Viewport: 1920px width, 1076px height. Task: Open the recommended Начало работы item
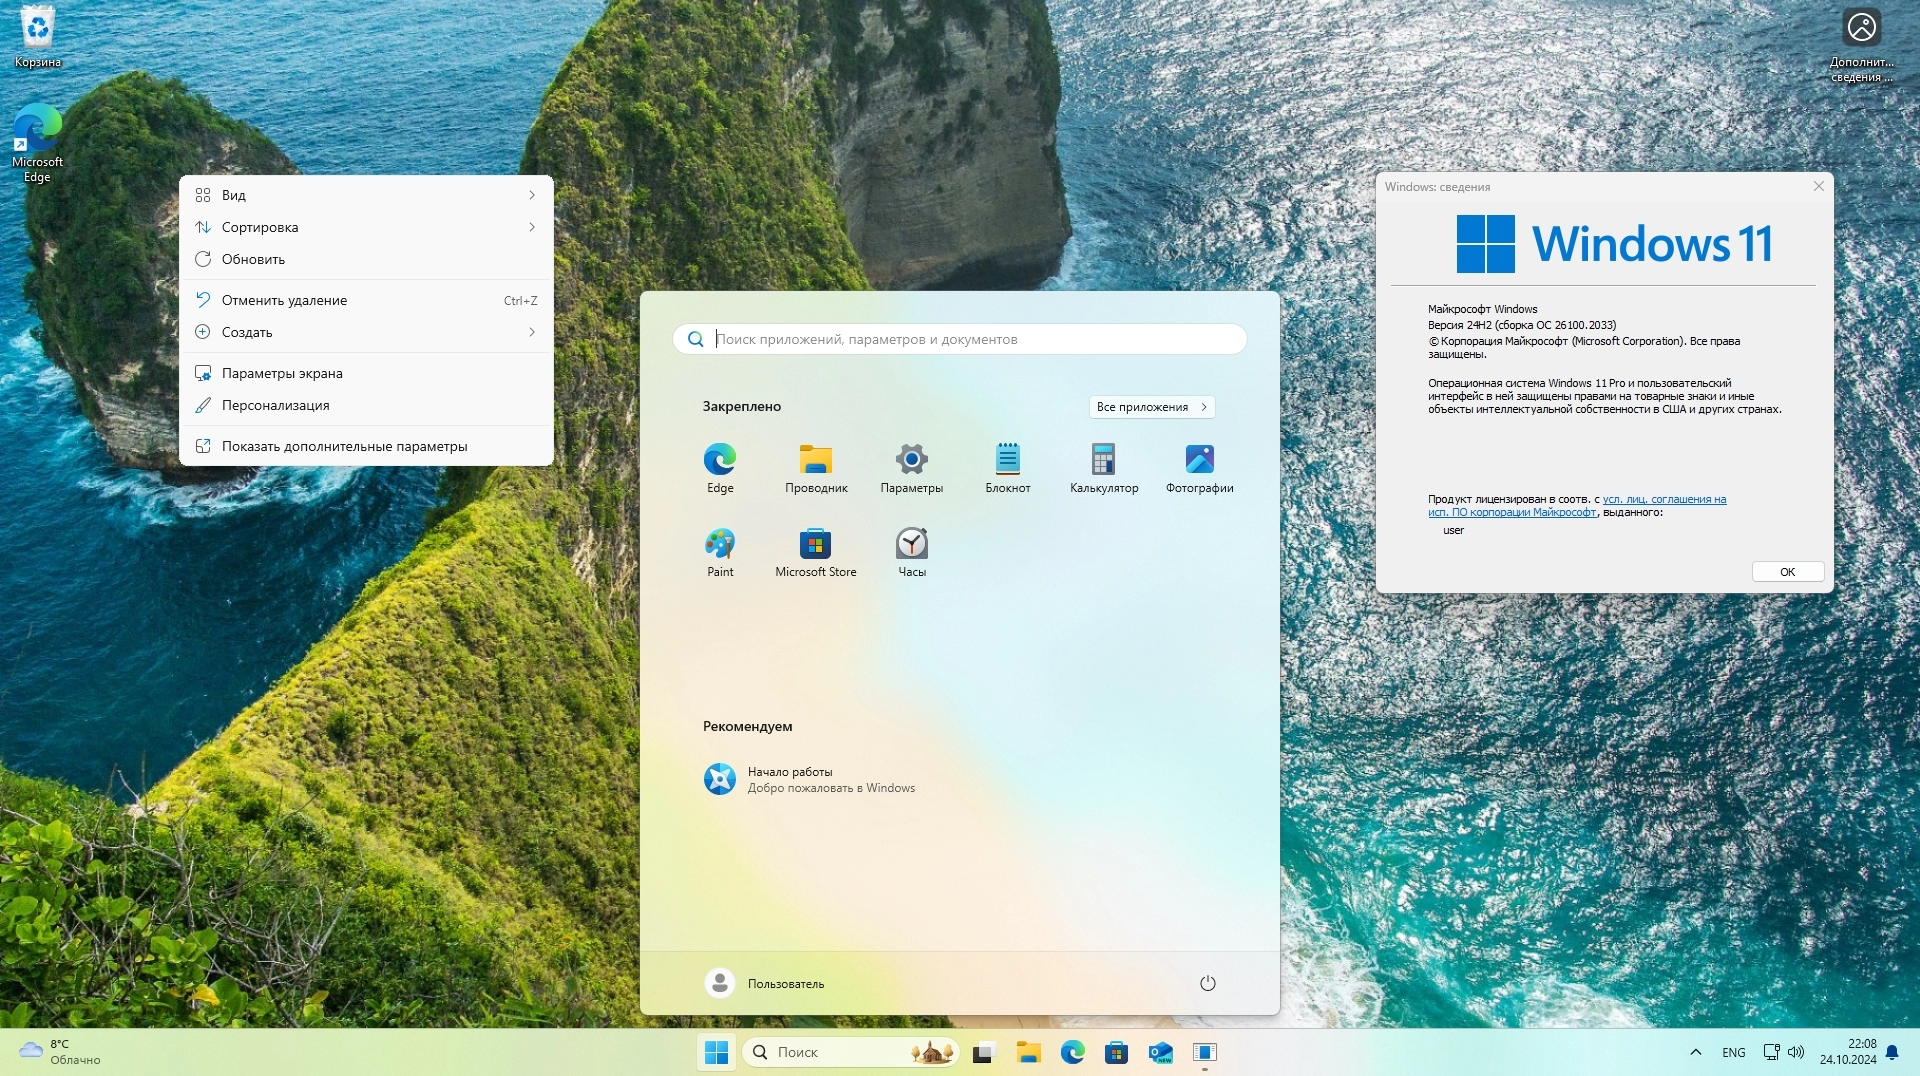click(x=810, y=779)
